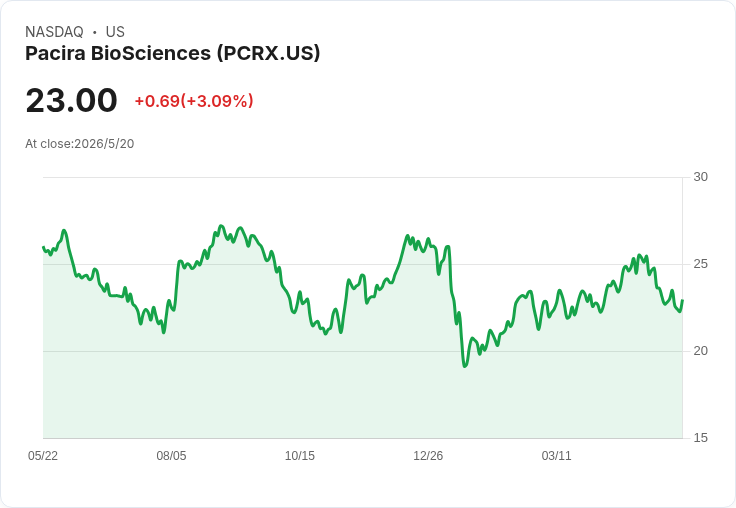The width and height of the screenshot is (736, 508).
Task: Click the US market label
Action: (x=115, y=32)
